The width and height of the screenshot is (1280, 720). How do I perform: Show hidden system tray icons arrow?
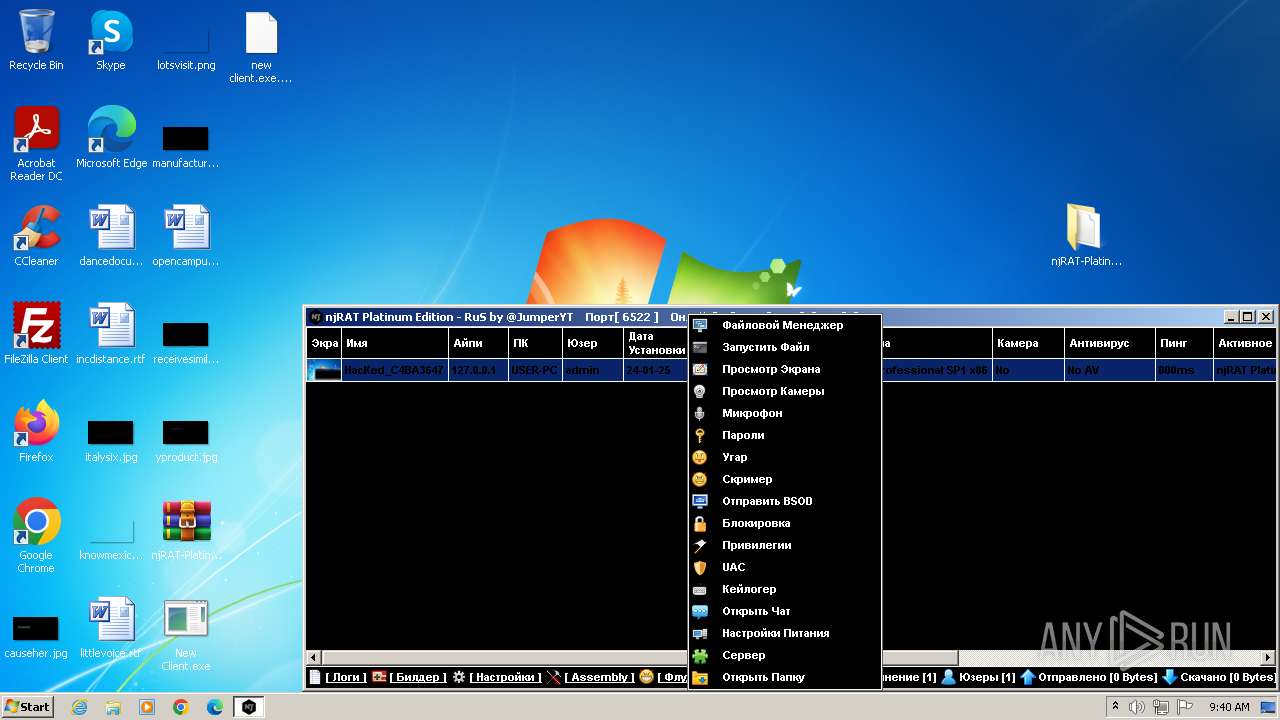click(x=1115, y=707)
